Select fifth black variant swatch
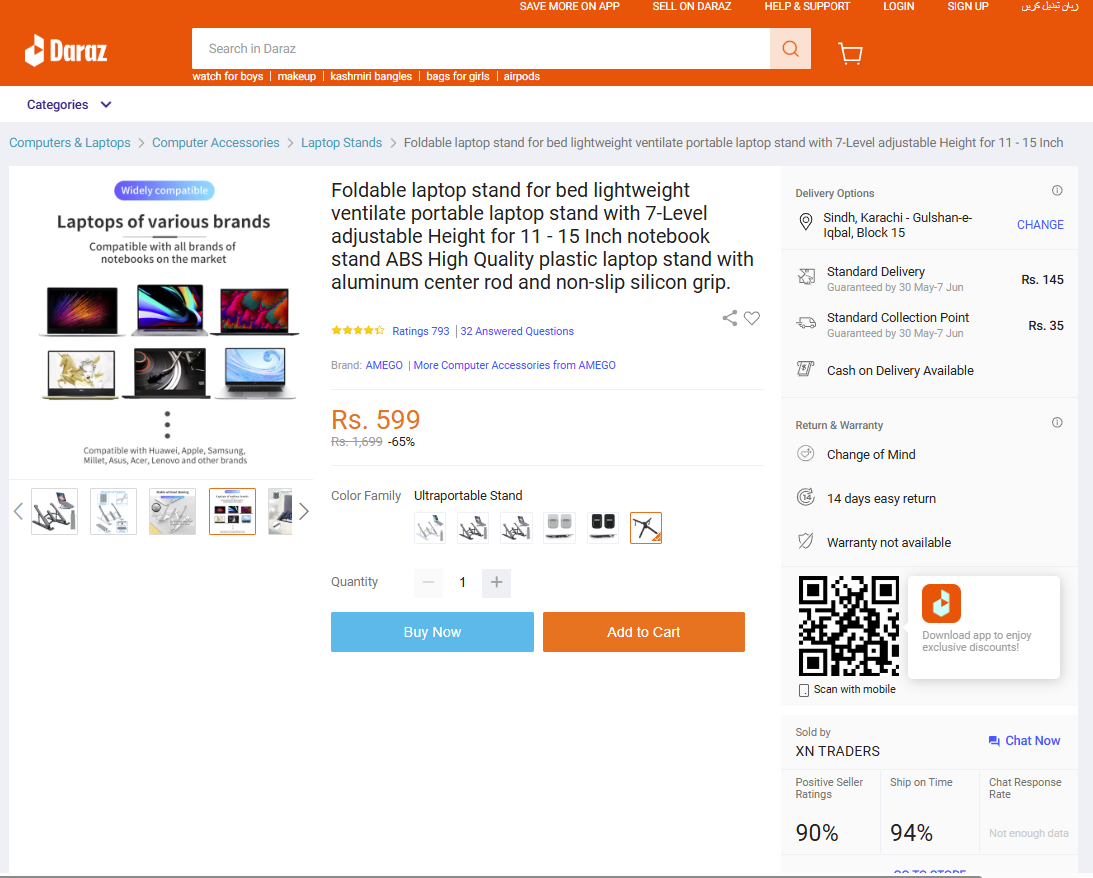Image resolution: width=1093 pixels, height=878 pixels. click(x=603, y=527)
